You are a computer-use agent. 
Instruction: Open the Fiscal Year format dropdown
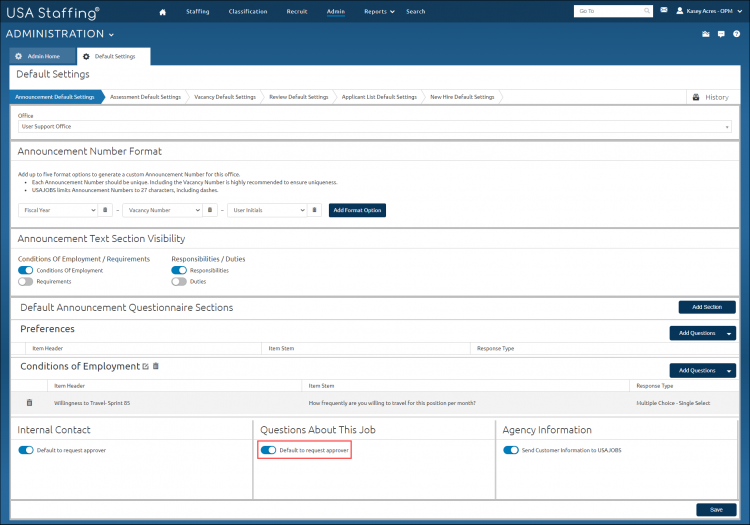pyautogui.click(x=58, y=210)
